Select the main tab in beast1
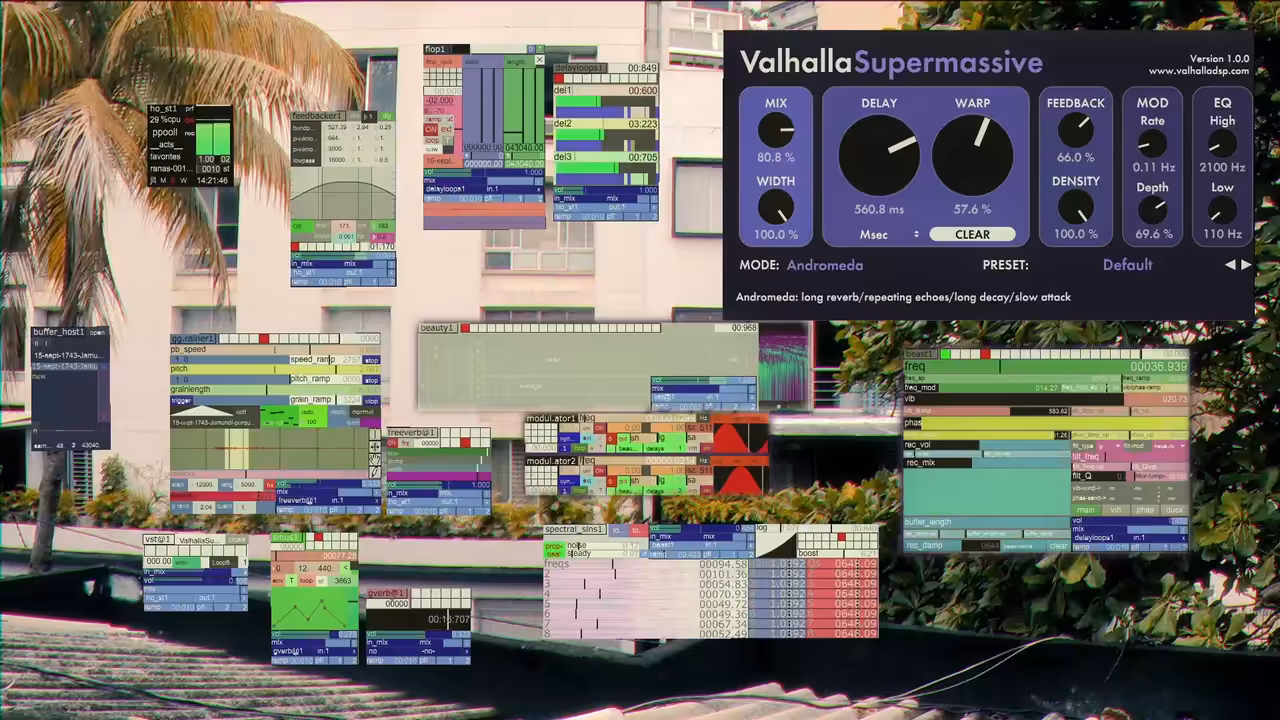Viewport: 1280px width, 720px height. (x=1086, y=510)
